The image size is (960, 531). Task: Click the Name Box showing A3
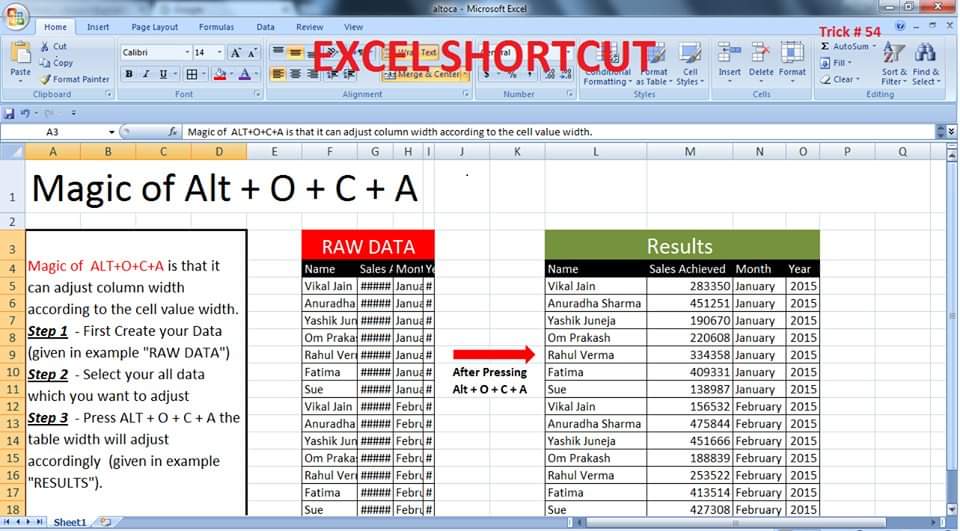54,132
